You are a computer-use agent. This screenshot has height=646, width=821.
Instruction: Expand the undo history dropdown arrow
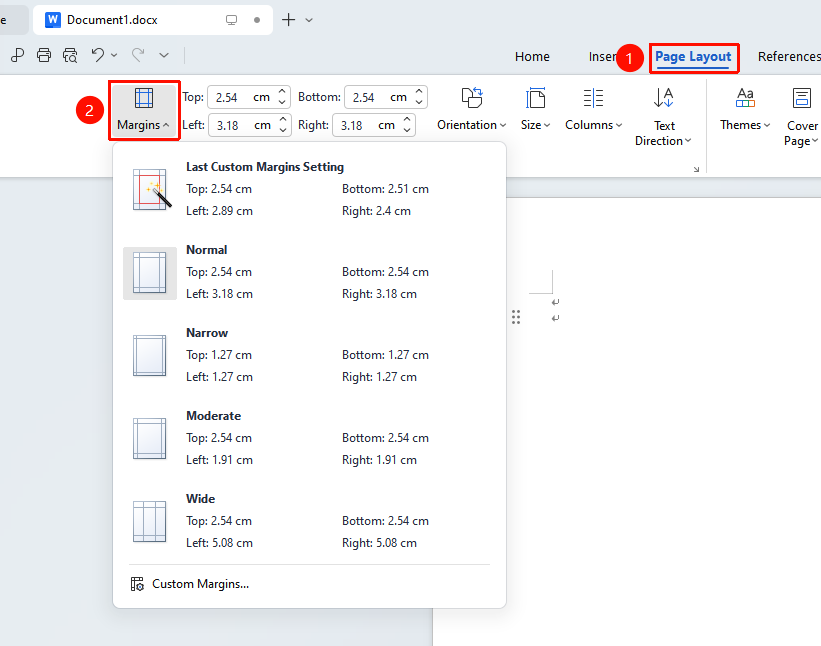pos(114,55)
